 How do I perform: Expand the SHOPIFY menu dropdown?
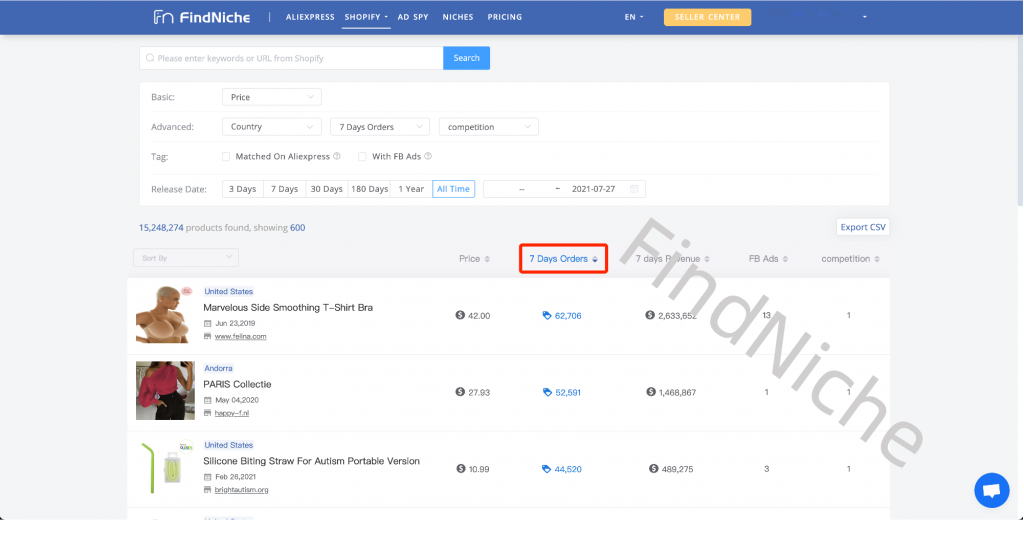pyautogui.click(x=366, y=17)
